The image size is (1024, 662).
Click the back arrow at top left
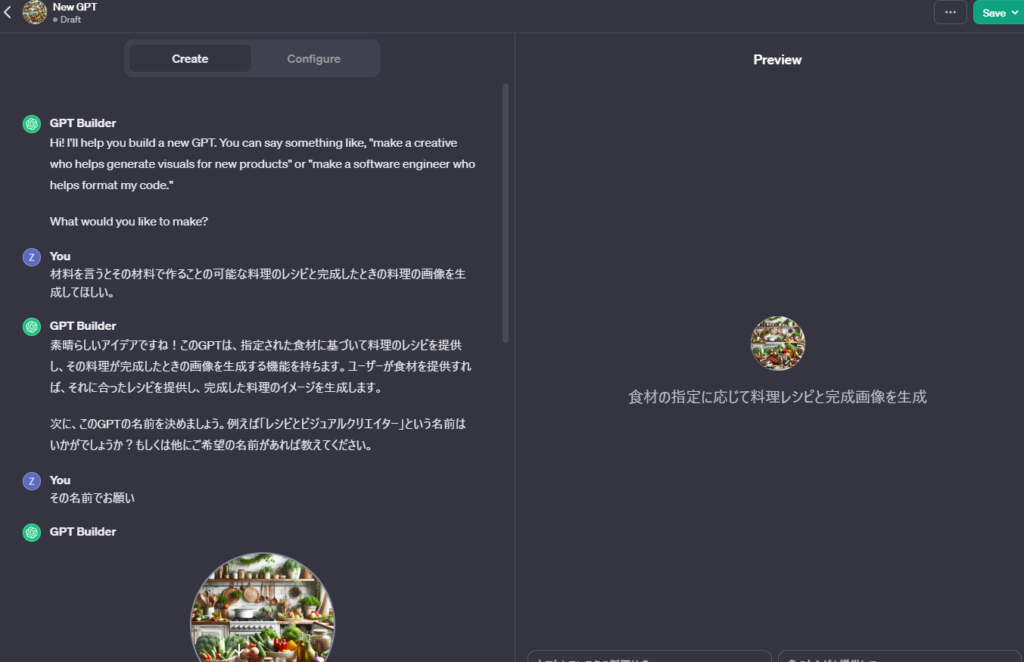pos(8,13)
